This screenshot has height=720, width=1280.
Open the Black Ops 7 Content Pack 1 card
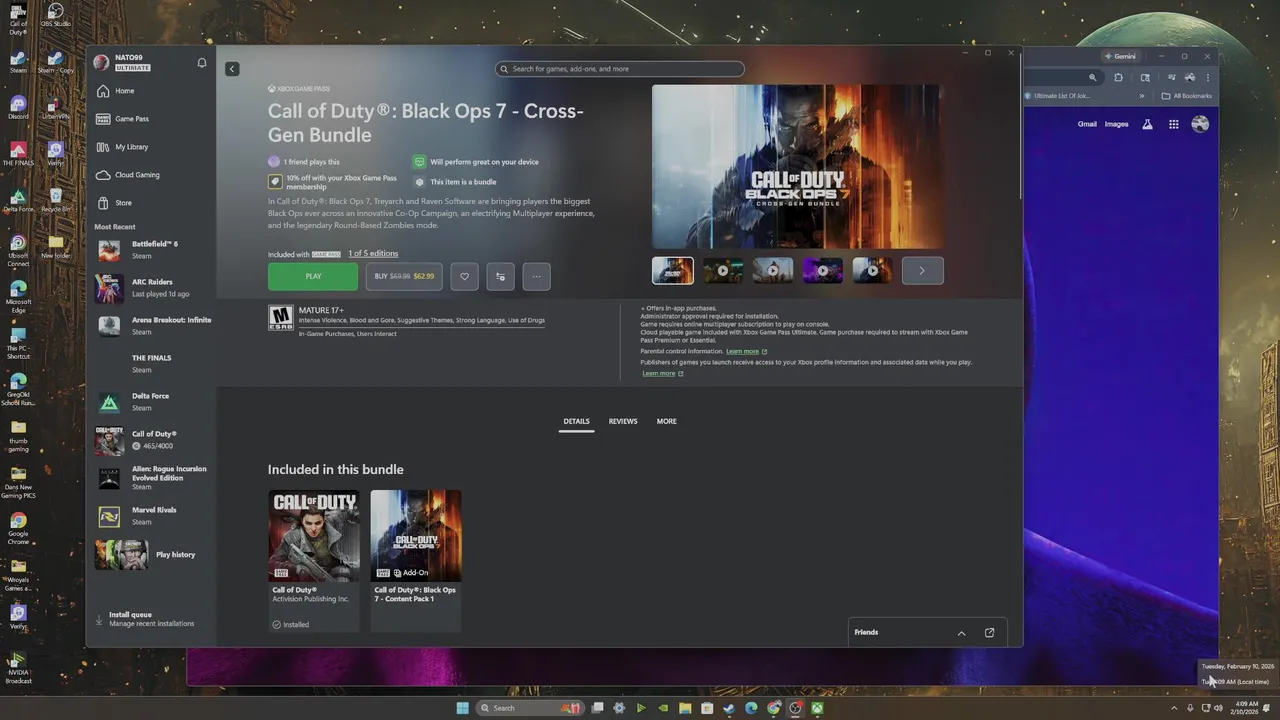point(416,560)
